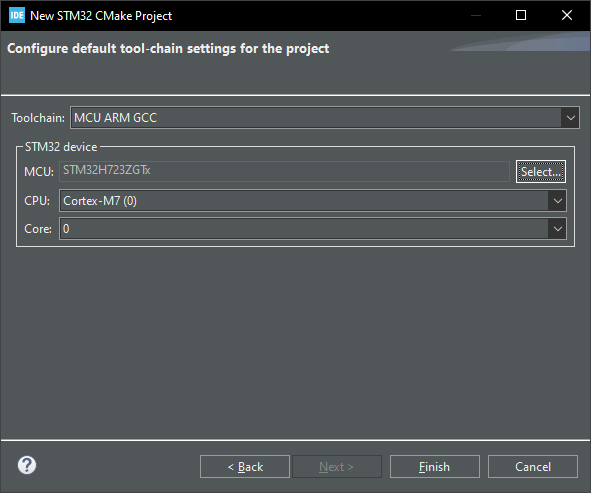Image resolution: width=591 pixels, height=493 pixels.
Task: Click the MCU ARM GCC combo box text
Action: click(x=115, y=118)
